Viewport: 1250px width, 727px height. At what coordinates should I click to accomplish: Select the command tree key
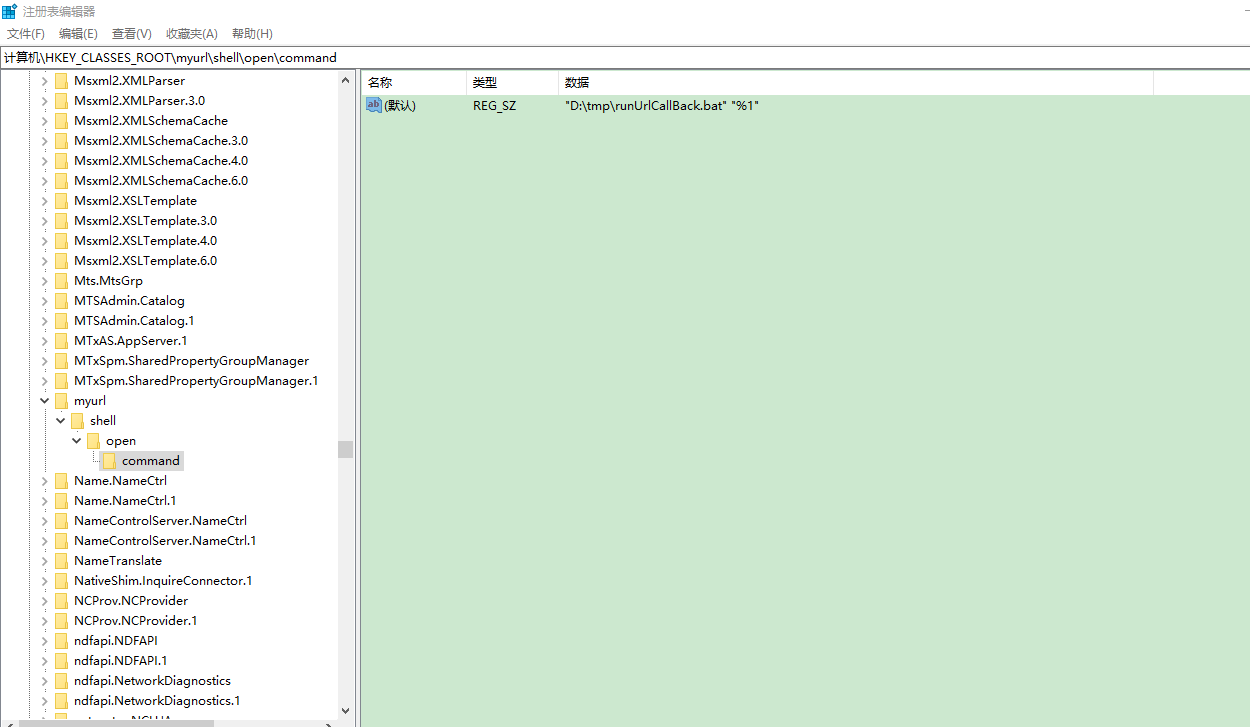pos(151,460)
